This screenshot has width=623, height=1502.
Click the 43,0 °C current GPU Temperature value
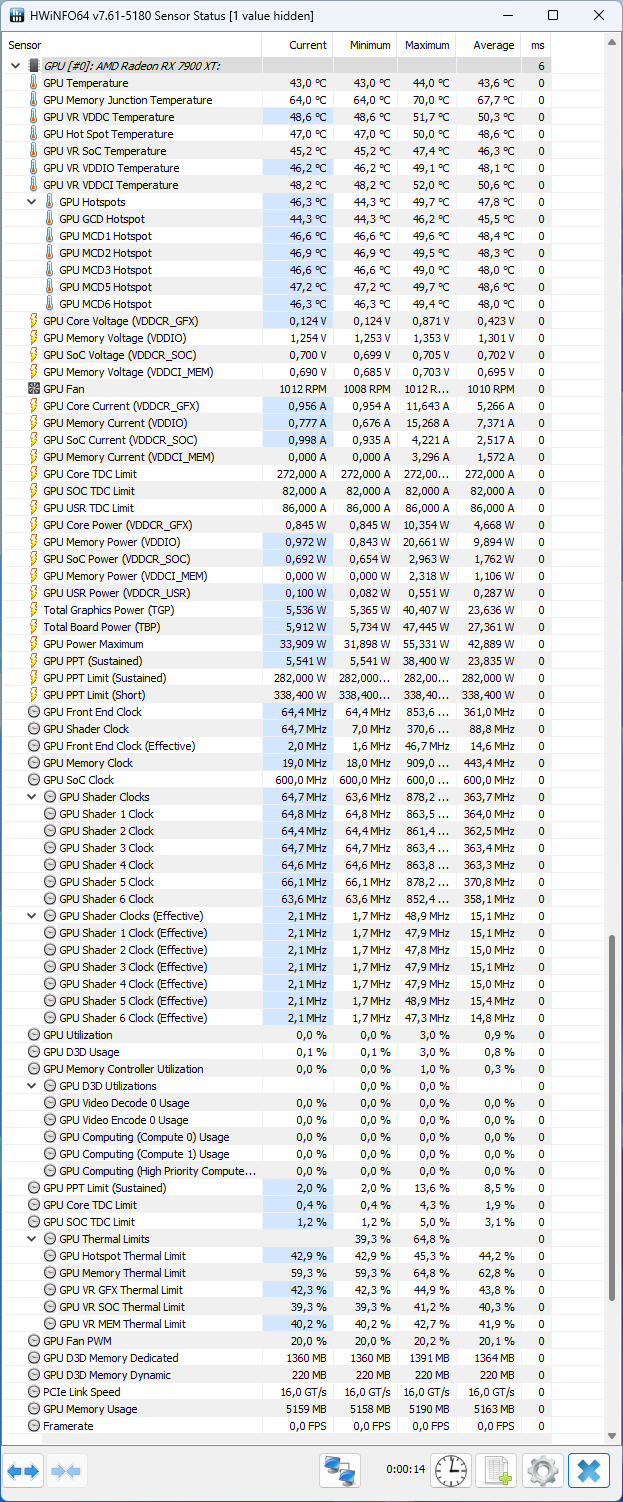point(307,83)
